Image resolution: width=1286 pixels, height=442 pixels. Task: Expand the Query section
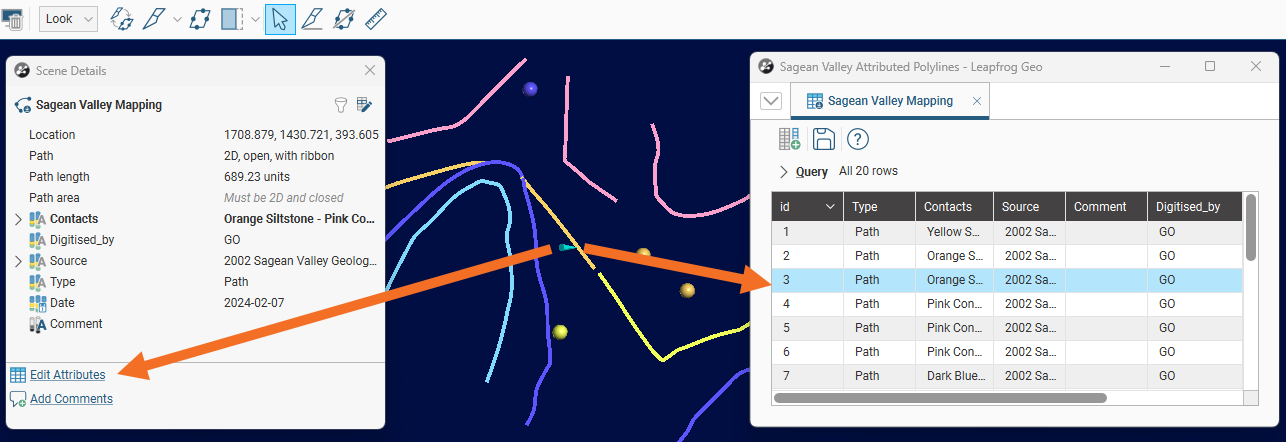tap(784, 171)
